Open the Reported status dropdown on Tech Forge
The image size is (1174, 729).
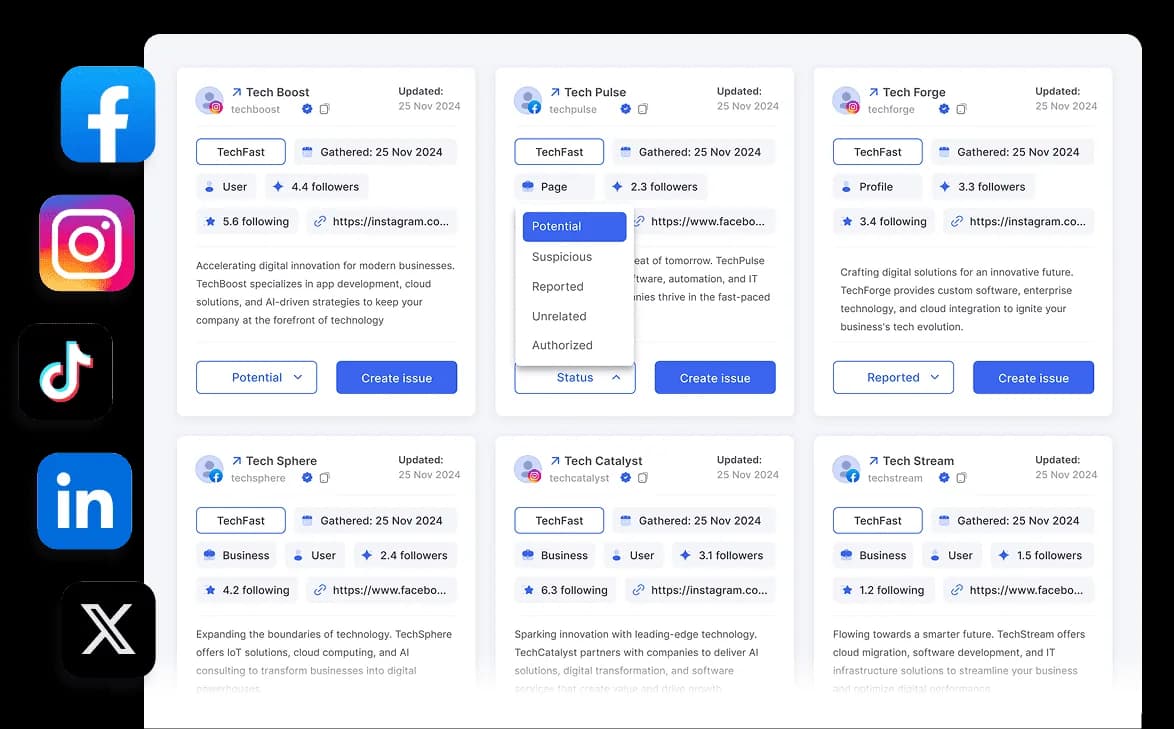click(893, 378)
